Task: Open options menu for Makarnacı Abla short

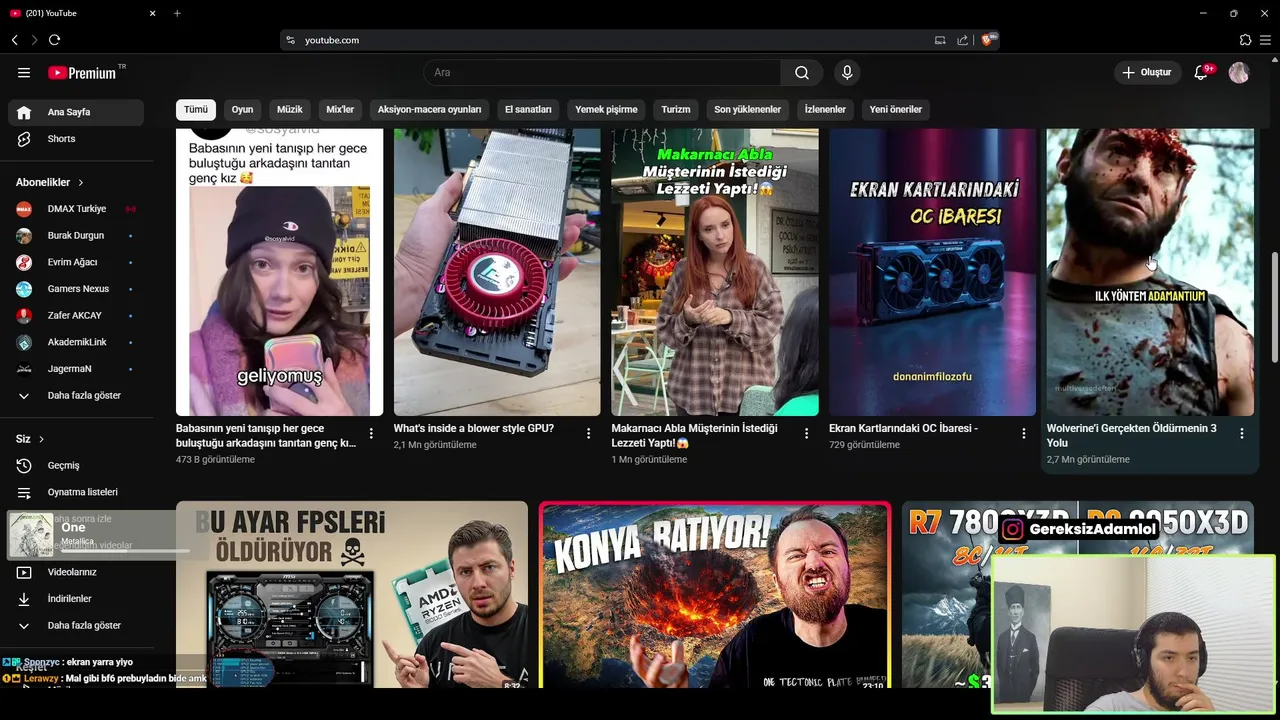Action: (806, 434)
